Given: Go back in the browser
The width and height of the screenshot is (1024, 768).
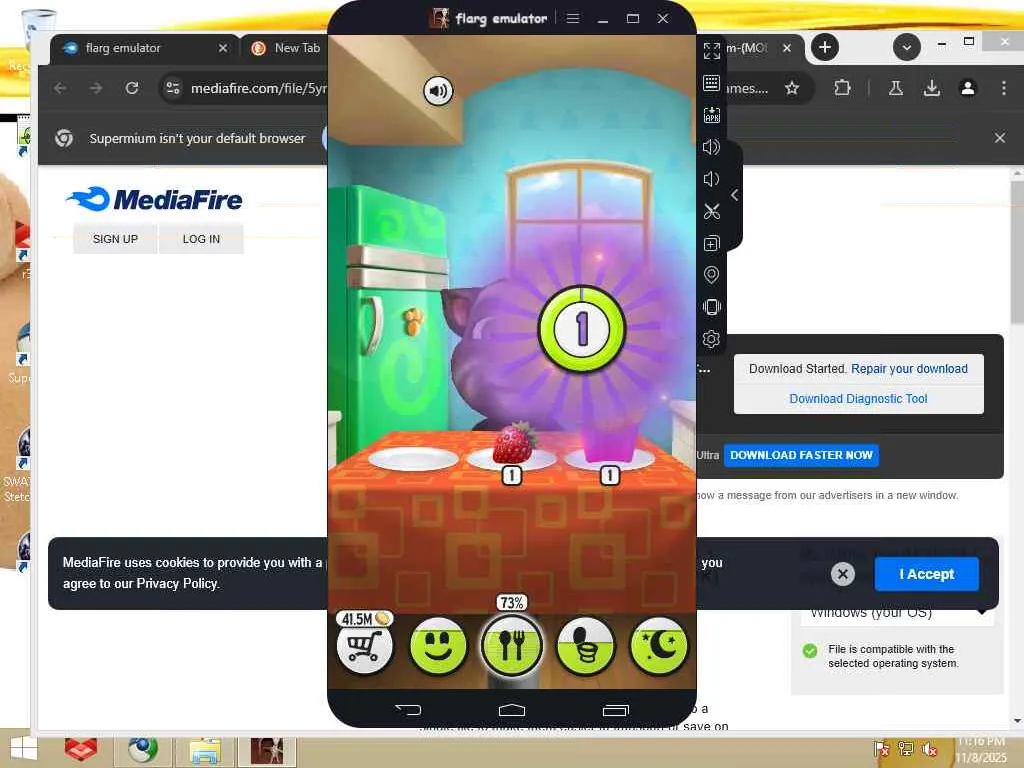Looking at the screenshot, I should 60,88.
